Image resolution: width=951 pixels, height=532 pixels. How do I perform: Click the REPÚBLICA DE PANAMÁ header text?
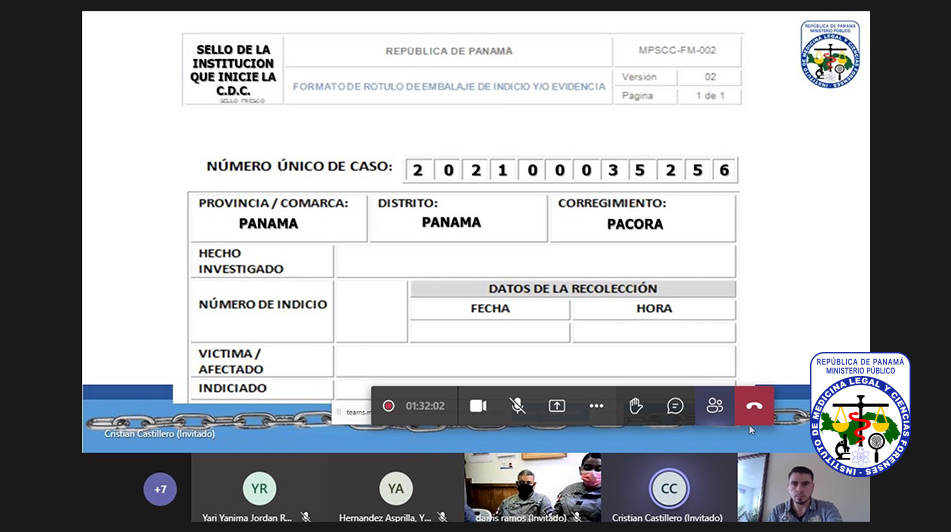[x=449, y=51]
